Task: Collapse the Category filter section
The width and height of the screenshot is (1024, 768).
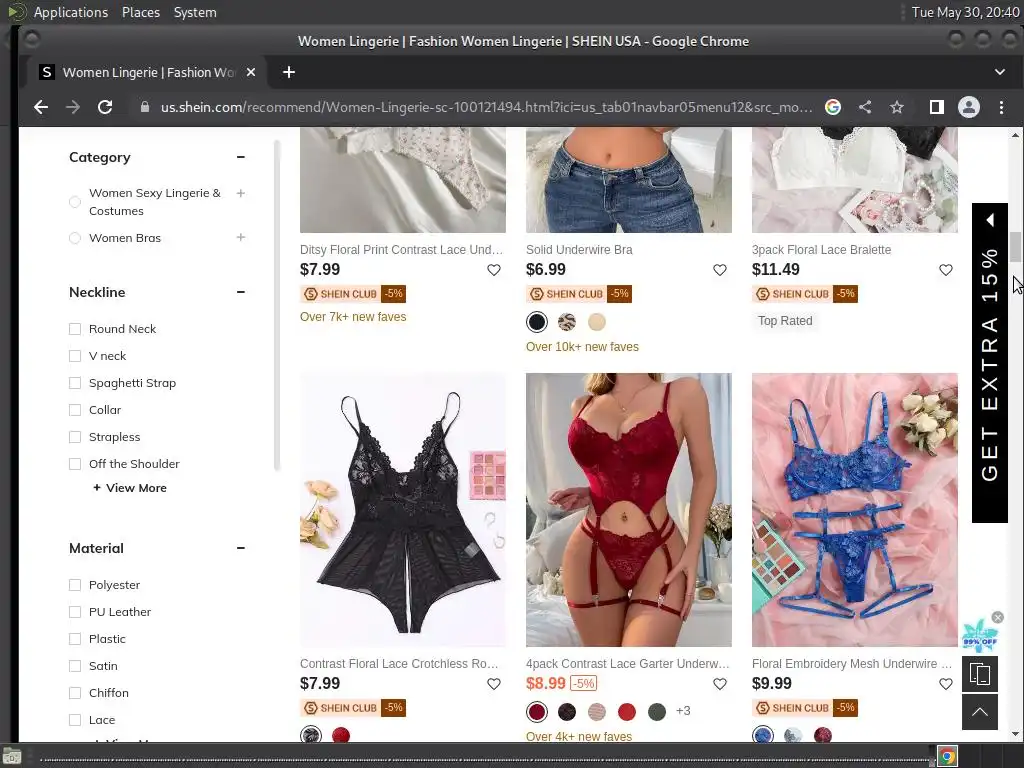Action: tap(241, 157)
